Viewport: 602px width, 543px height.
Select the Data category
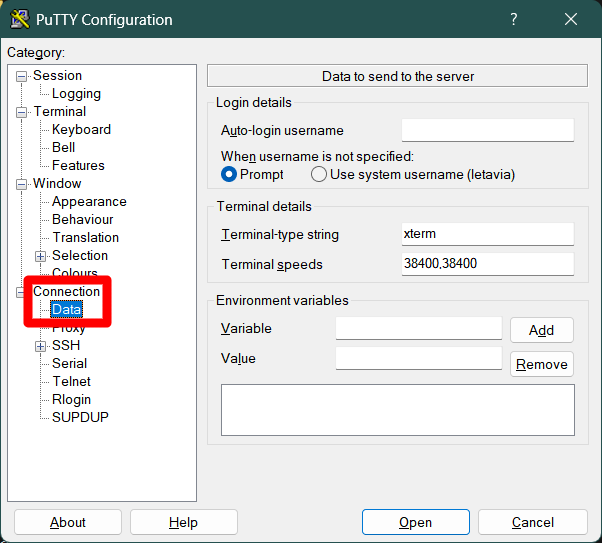tap(66, 310)
